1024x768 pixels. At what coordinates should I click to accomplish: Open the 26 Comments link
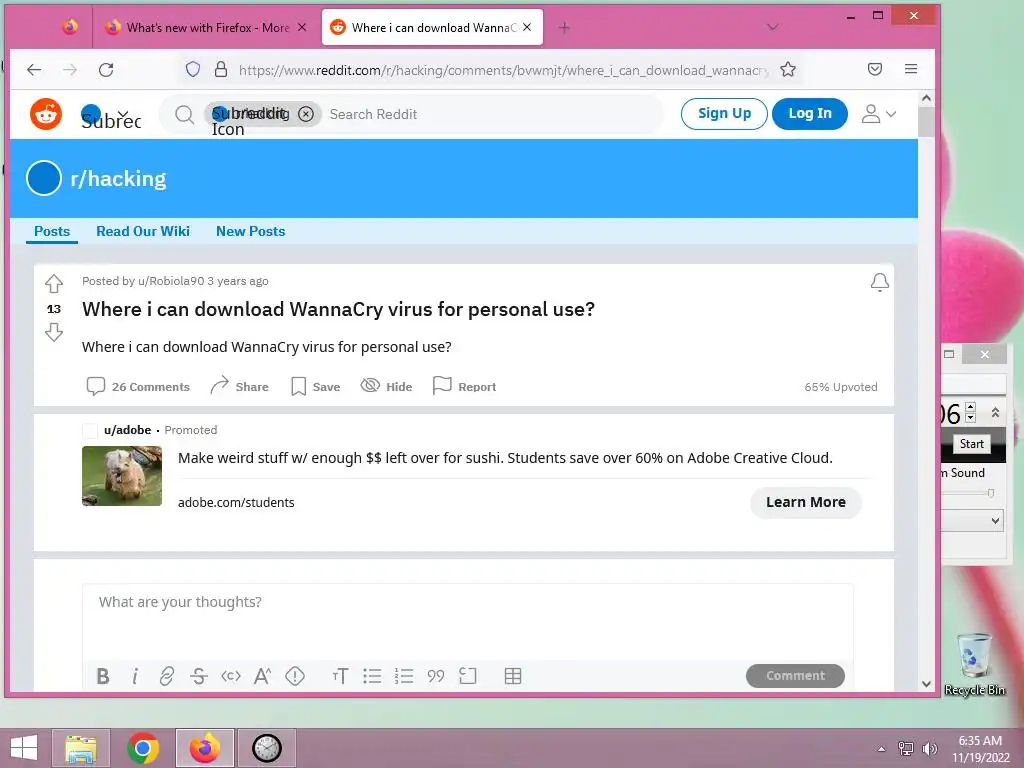(138, 387)
